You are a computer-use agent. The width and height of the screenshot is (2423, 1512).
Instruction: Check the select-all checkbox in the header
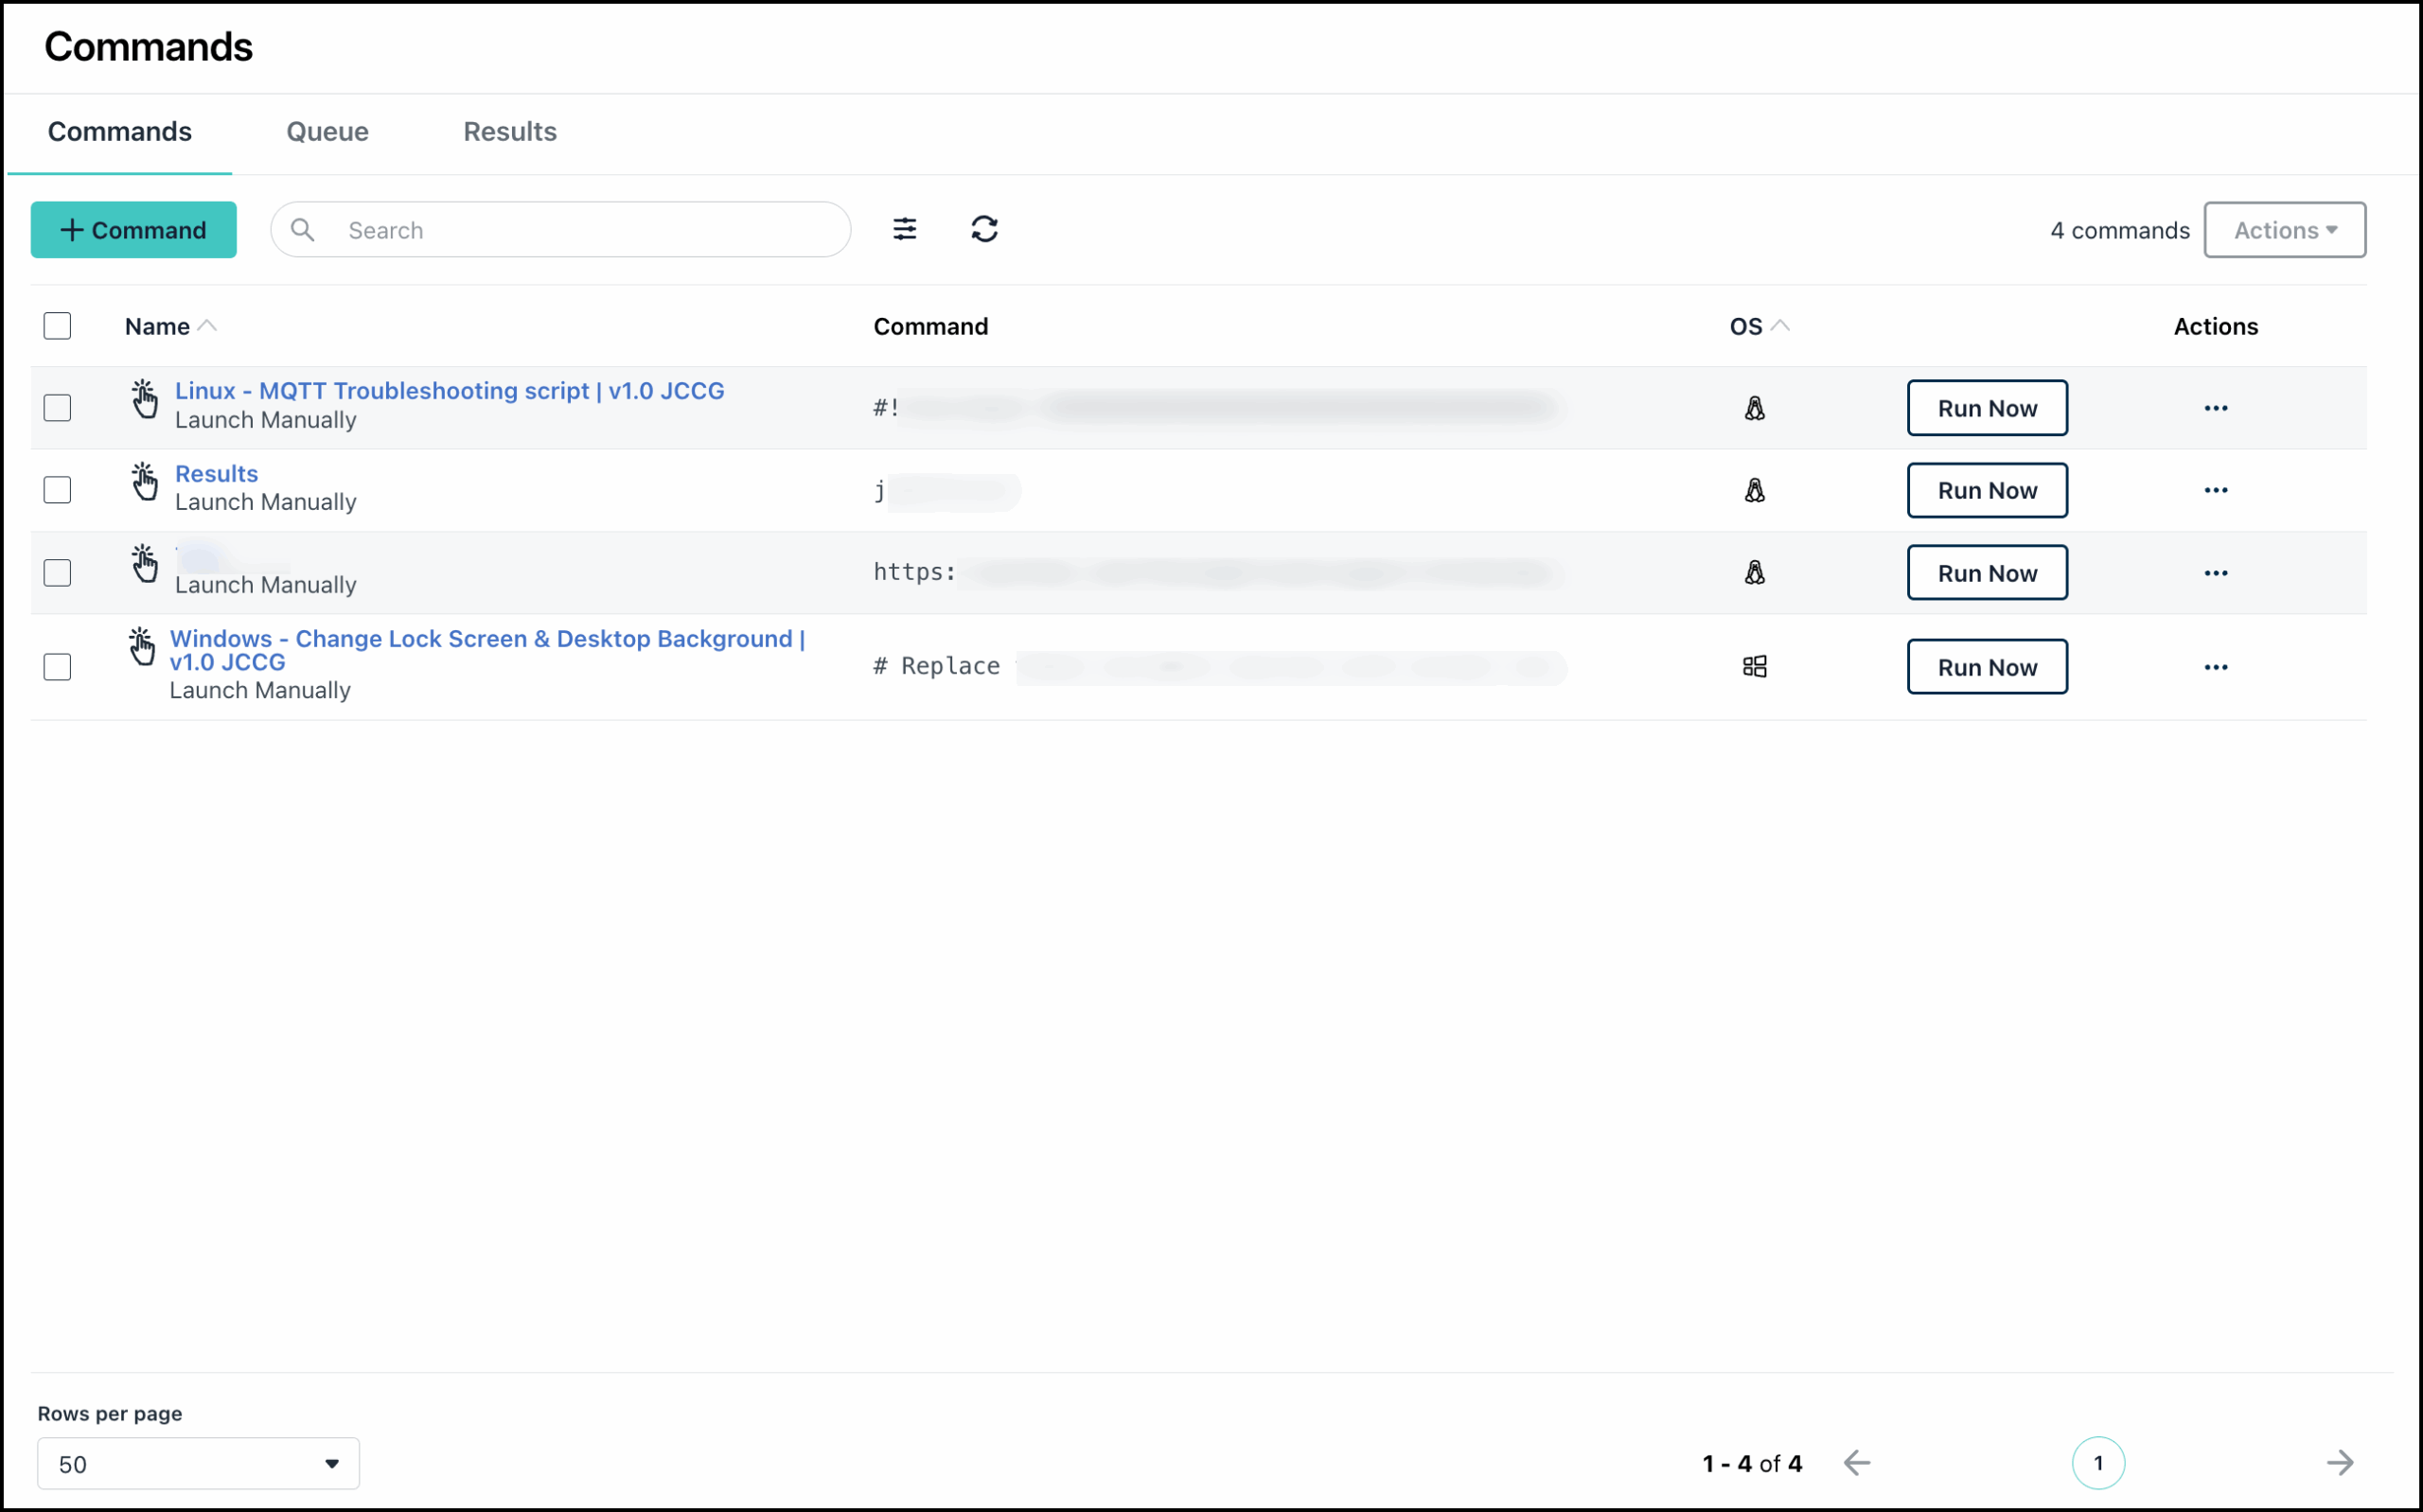pyautogui.click(x=57, y=325)
